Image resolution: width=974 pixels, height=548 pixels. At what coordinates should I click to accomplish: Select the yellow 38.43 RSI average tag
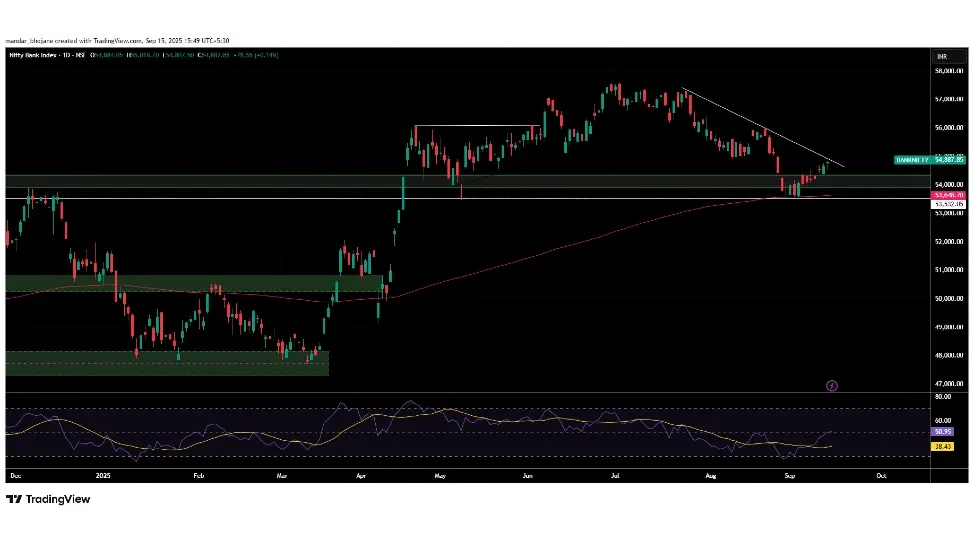[942, 446]
